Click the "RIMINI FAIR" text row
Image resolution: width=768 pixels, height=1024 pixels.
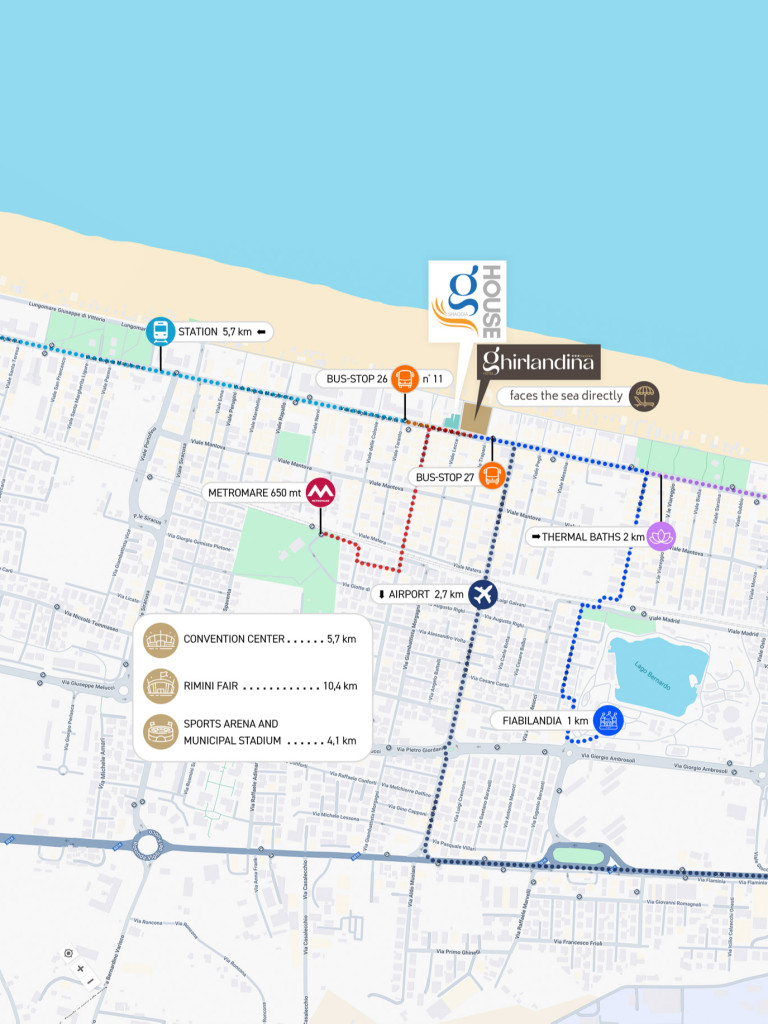pyautogui.click(x=270, y=686)
